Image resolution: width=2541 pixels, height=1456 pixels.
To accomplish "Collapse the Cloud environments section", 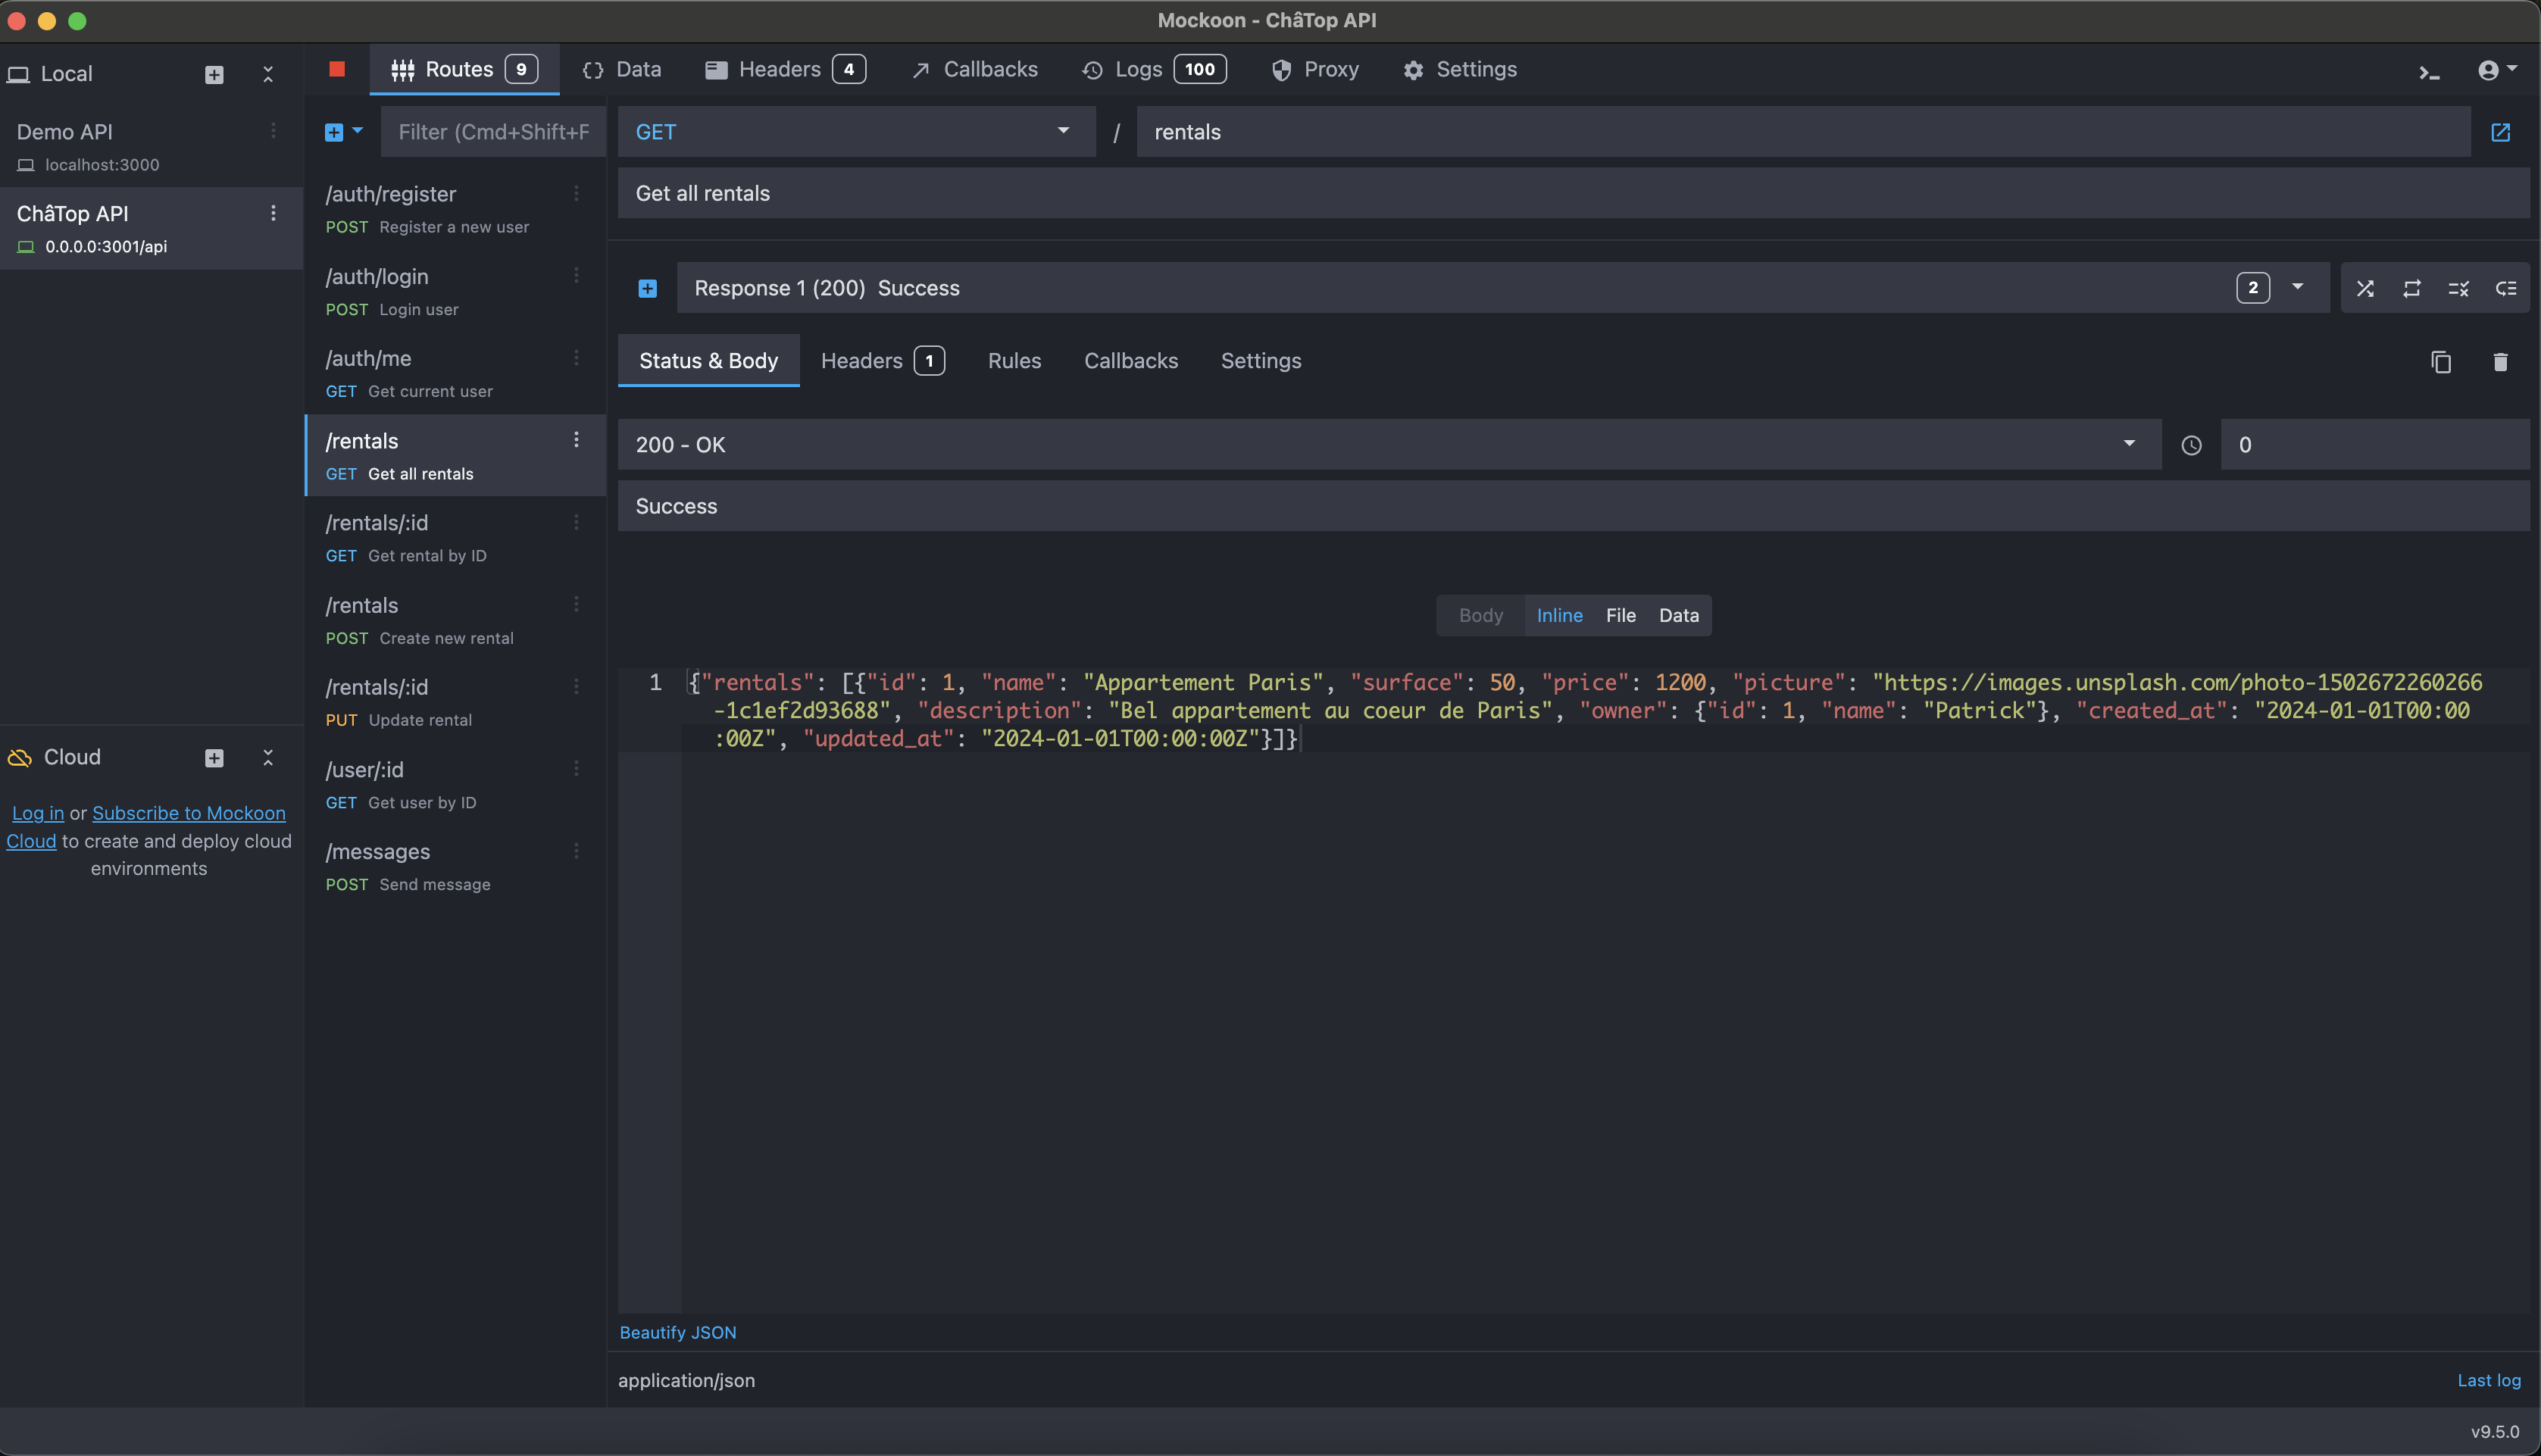I will coord(268,758).
